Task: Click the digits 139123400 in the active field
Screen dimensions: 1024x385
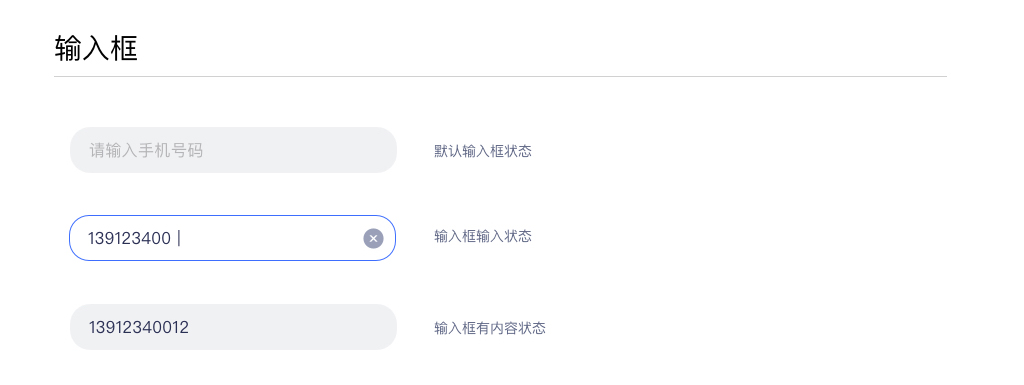Action: point(129,239)
